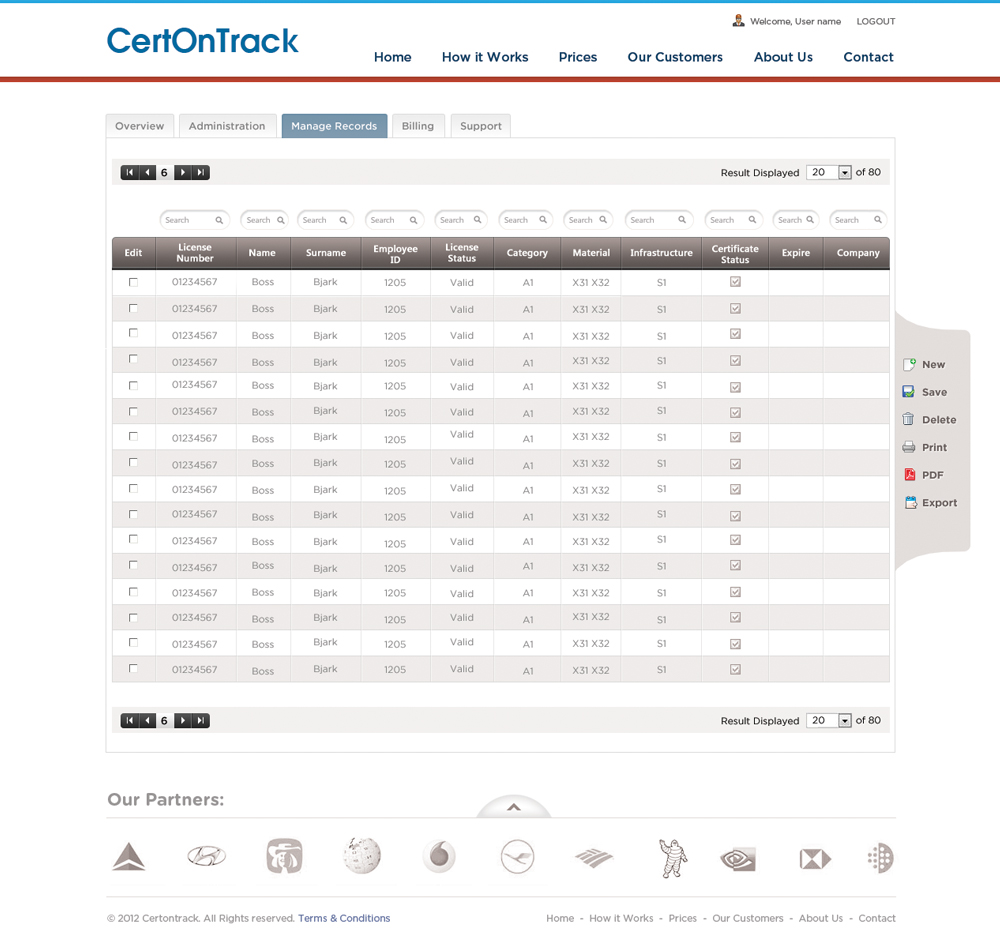Click the Save icon in side panel

(909, 392)
